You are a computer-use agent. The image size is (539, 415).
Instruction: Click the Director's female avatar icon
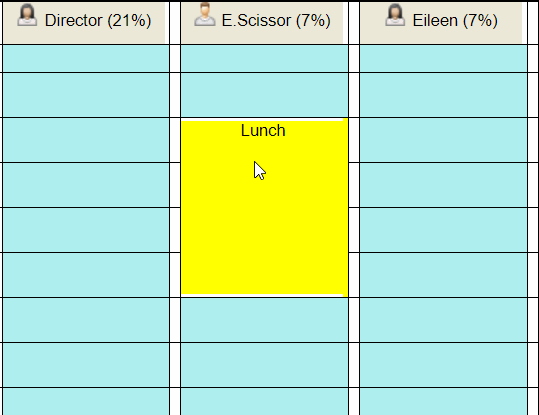click(x=27, y=15)
